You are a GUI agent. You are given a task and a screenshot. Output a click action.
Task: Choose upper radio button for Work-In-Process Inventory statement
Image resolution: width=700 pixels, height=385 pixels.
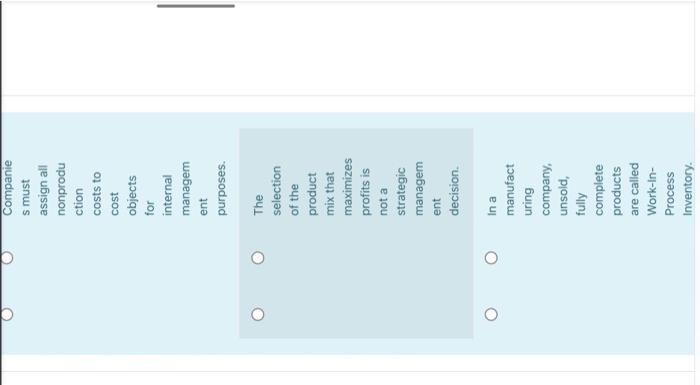(491, 258)
